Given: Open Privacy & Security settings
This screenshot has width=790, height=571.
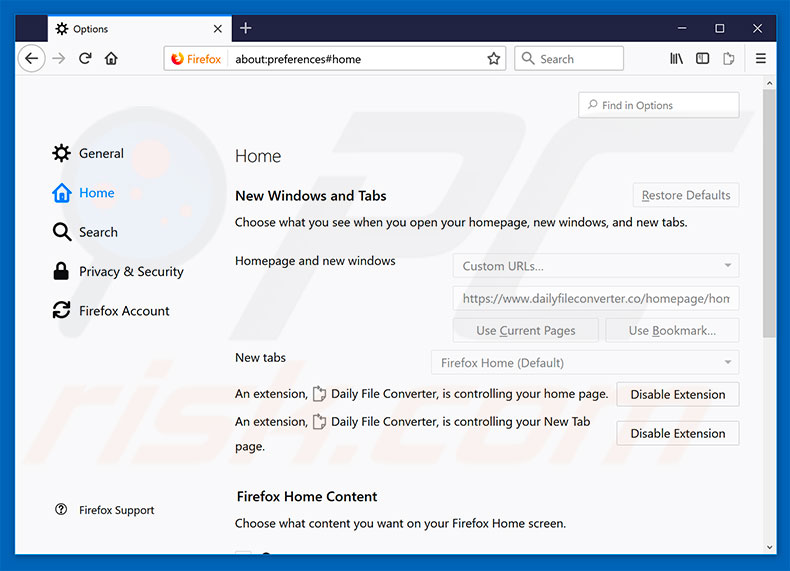Looking at the screenshot, I should click(118, 271).
